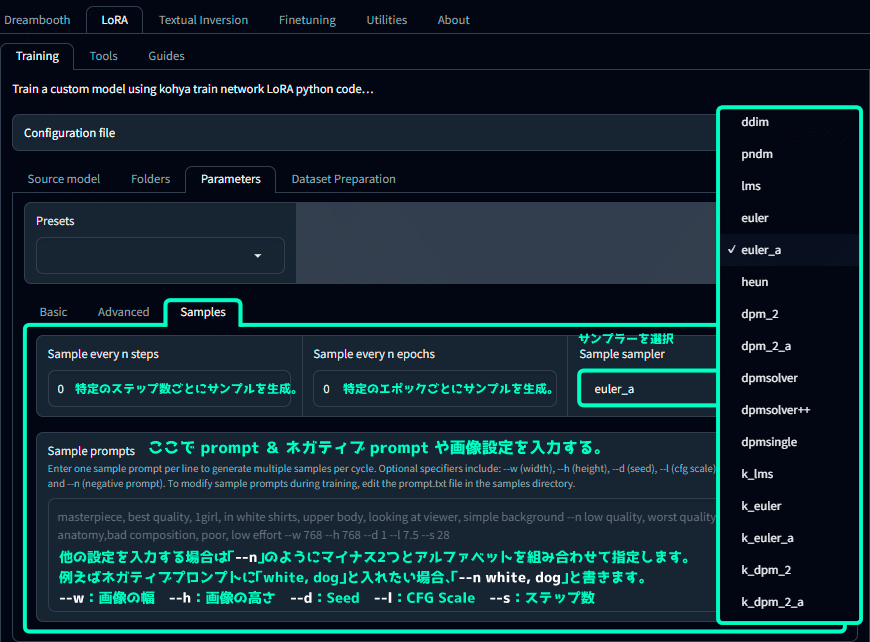Open the Textual Inversion tab
The height and width of the screenshot is (642, 870).
click(x=203, y=20)
